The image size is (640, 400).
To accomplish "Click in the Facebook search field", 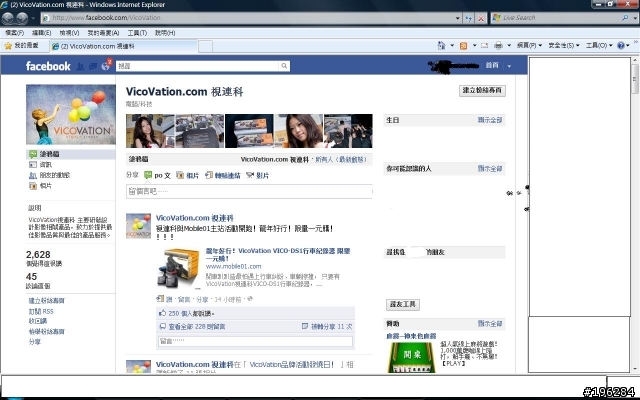I will [x=198, y=66].
